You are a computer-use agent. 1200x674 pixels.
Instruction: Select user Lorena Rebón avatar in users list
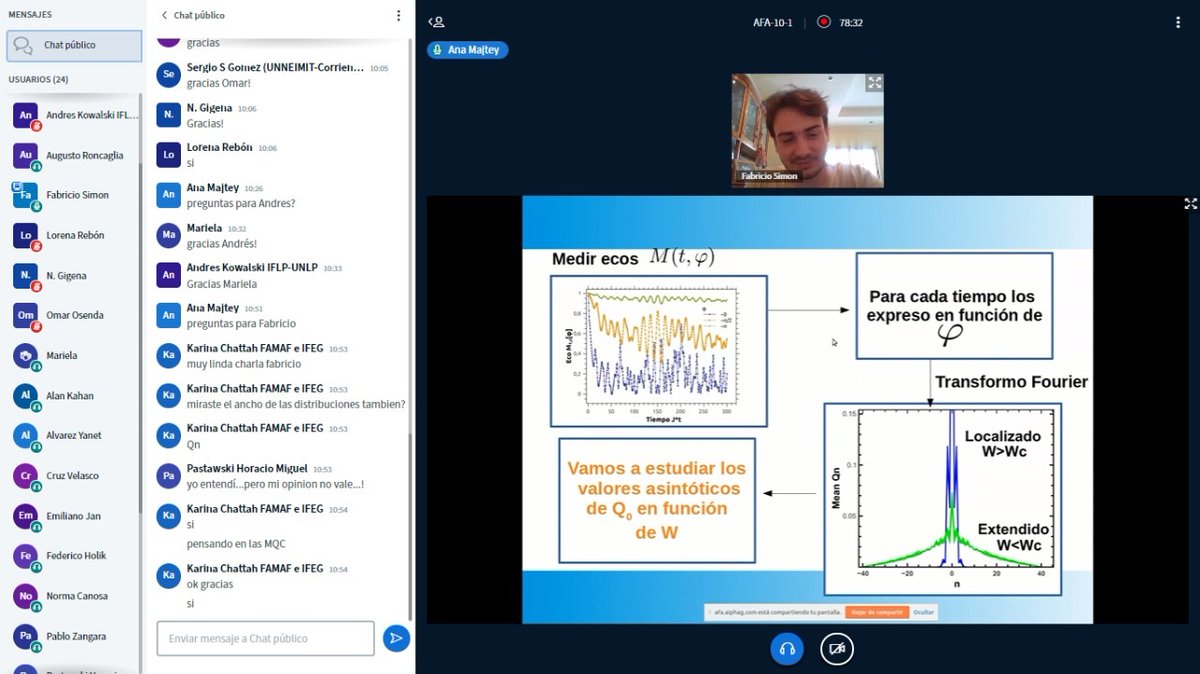click(x=26, y=236)
